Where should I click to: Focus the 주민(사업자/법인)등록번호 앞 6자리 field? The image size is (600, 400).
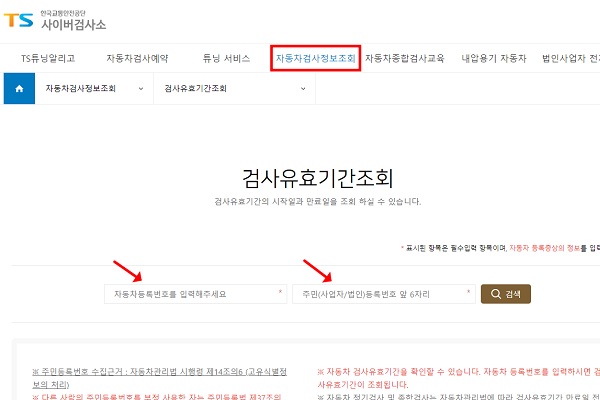pyautogui.click(x=384, y=294)
